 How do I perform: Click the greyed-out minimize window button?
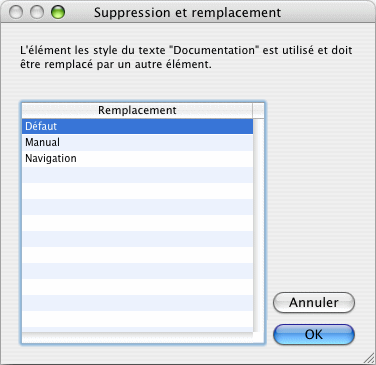tap(37, 13)
